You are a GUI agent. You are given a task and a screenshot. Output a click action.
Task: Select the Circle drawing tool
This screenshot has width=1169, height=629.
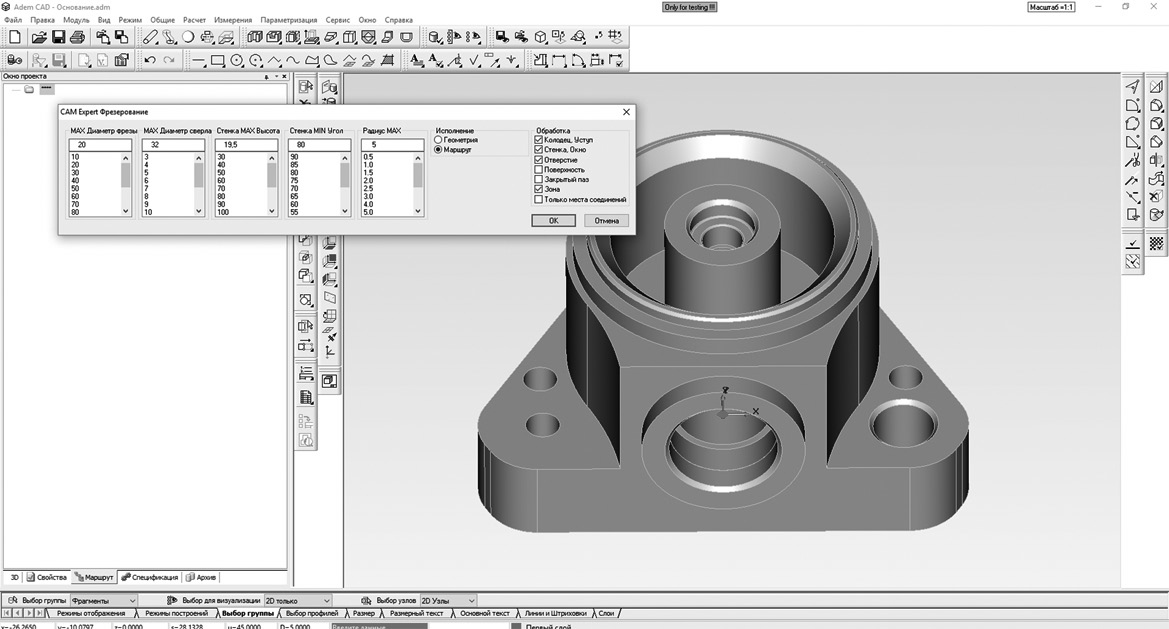point(237,60)
